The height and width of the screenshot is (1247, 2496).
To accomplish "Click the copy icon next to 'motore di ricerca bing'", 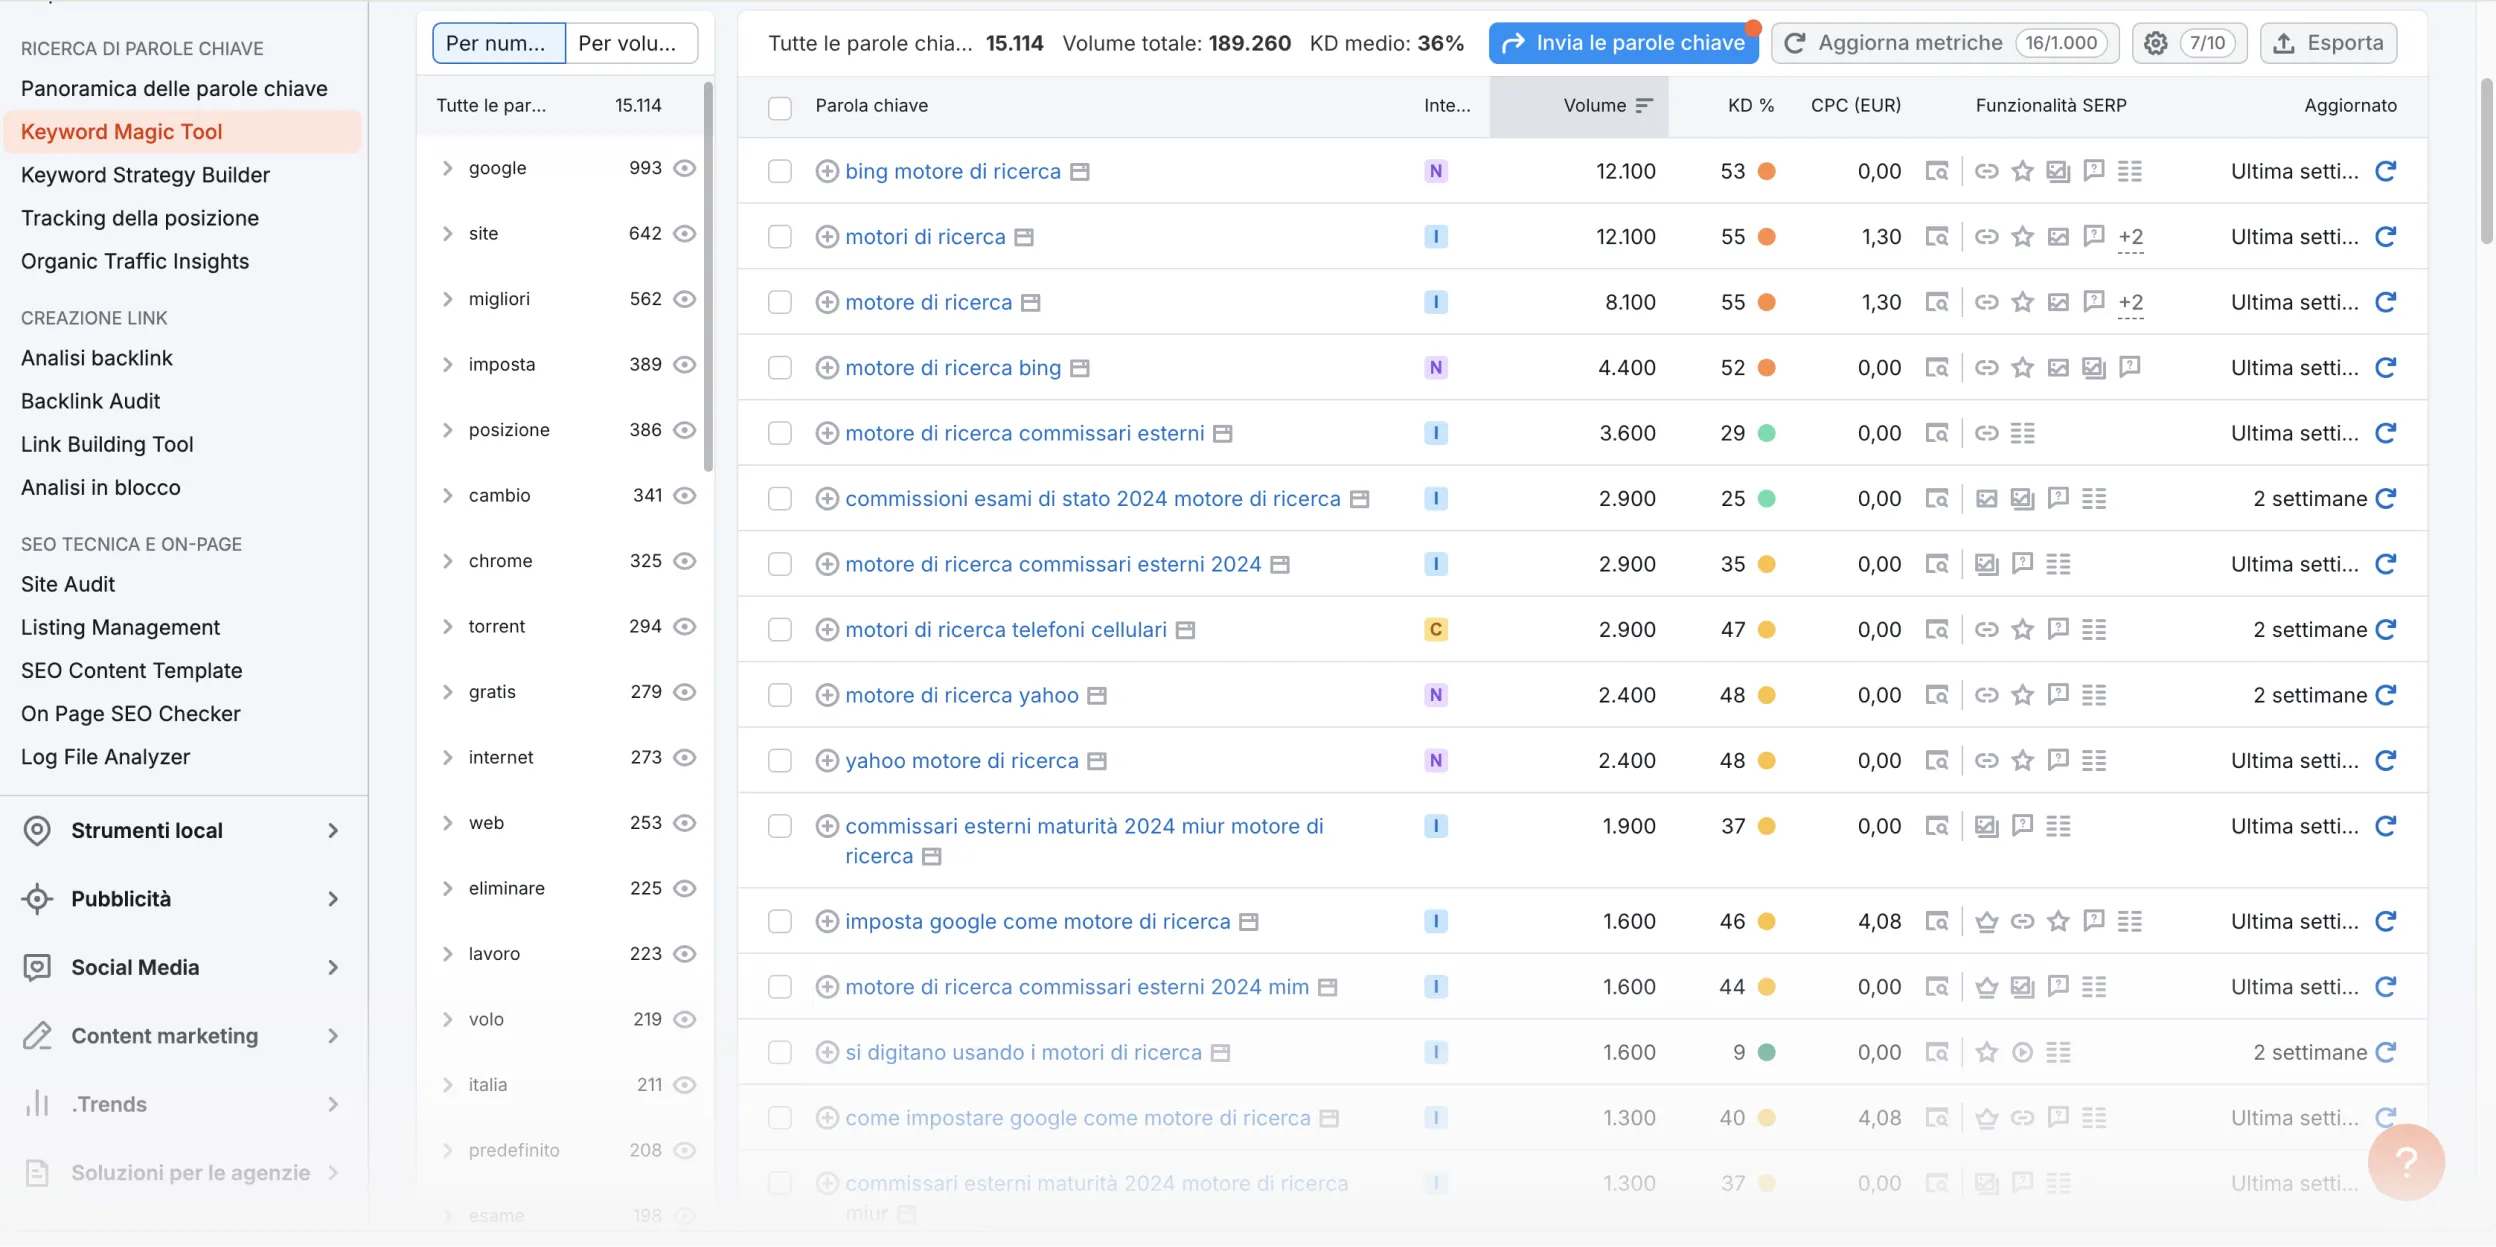I will 1079,368.
